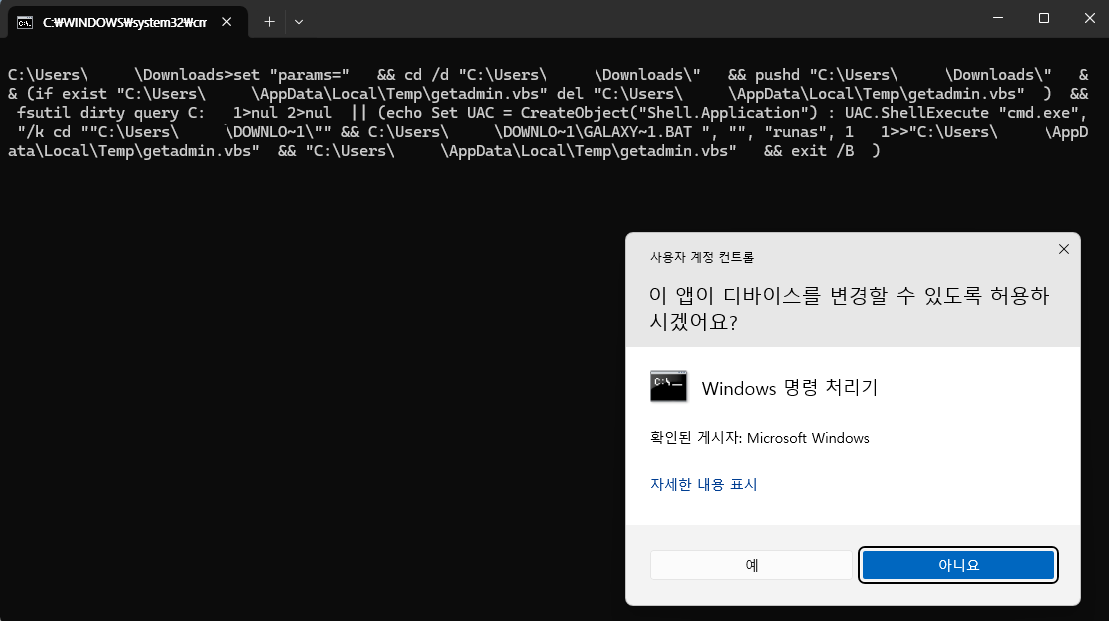The width and height of the screenshot is (1109, 621).
Task: Click the 확인된 게시자: Microsoft Windows text
Action: coord(760,438)
